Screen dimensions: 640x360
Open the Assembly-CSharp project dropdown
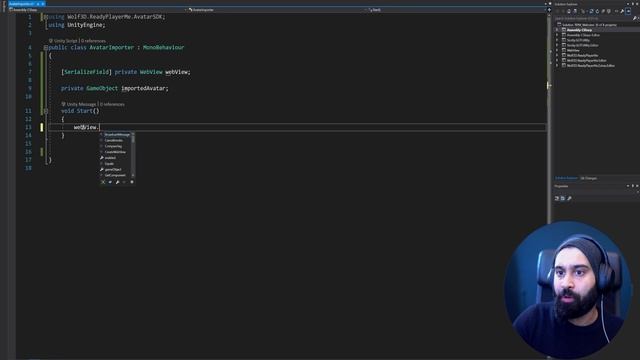[185, 10]
